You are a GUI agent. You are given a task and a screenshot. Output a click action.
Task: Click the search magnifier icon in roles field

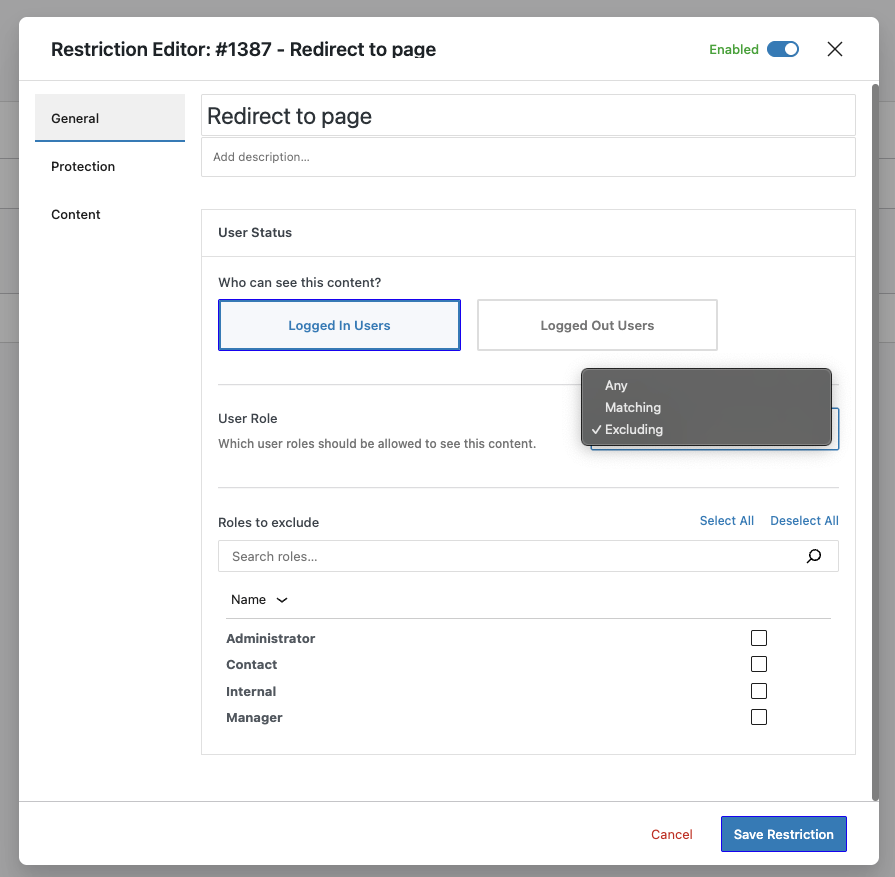(813, 556)
